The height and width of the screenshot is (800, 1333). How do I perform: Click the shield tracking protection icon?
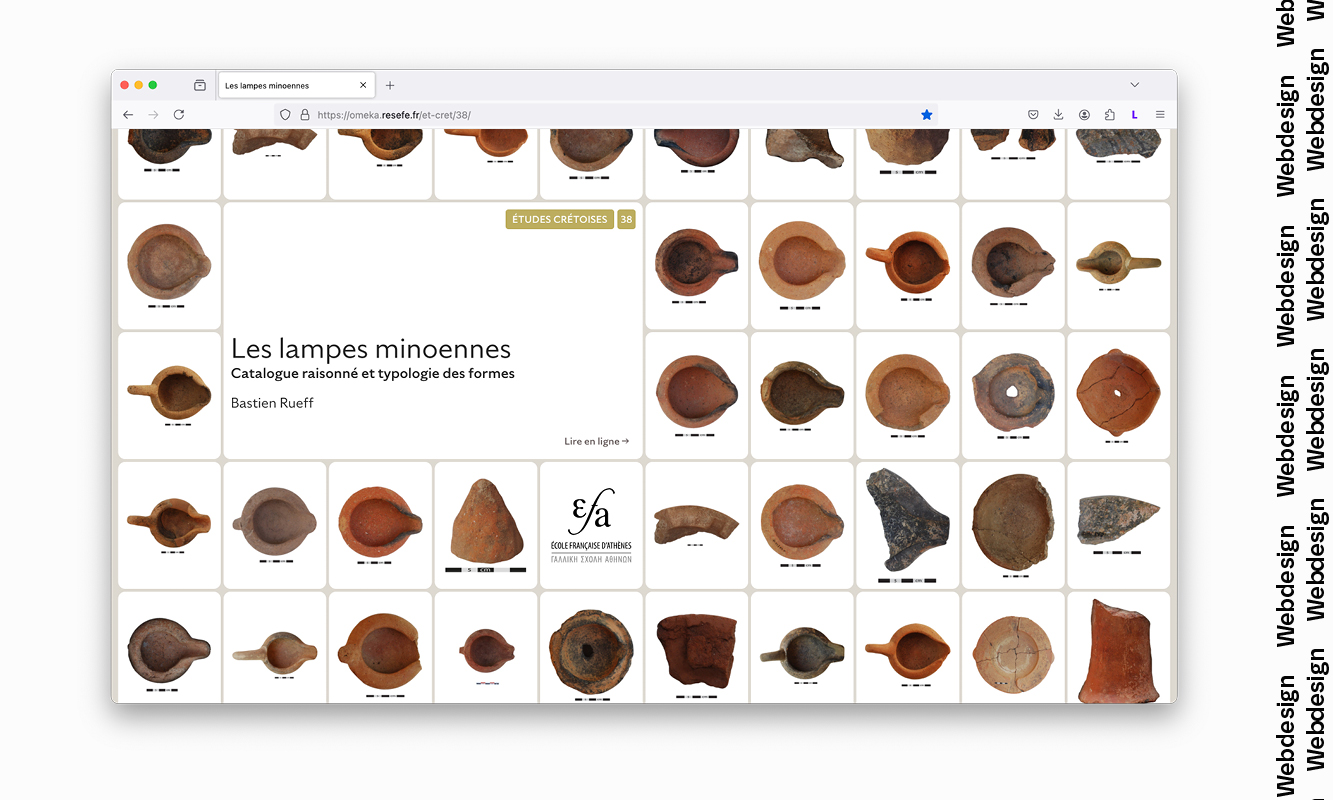(285, 115)
